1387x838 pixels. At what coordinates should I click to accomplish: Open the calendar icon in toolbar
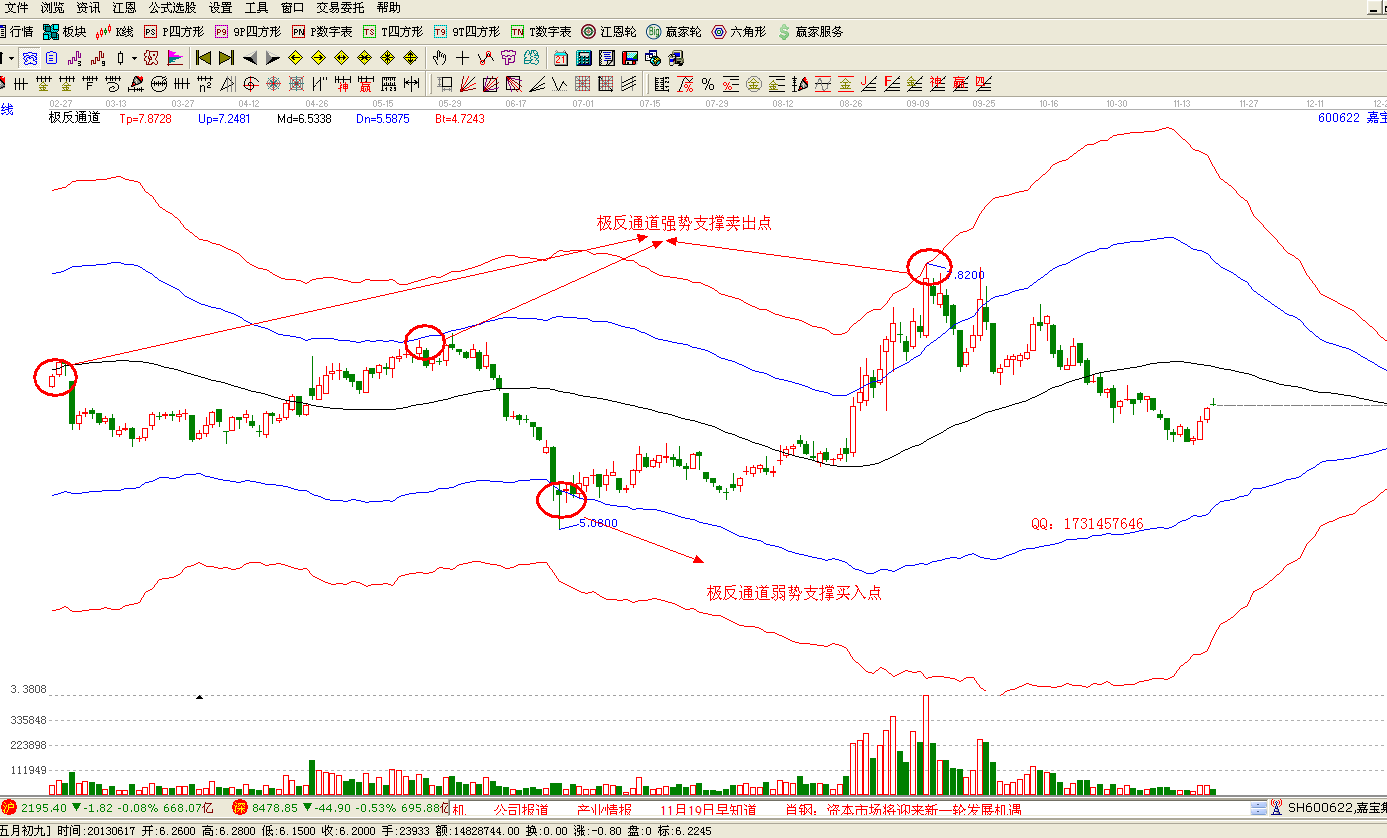coord(561,57)
